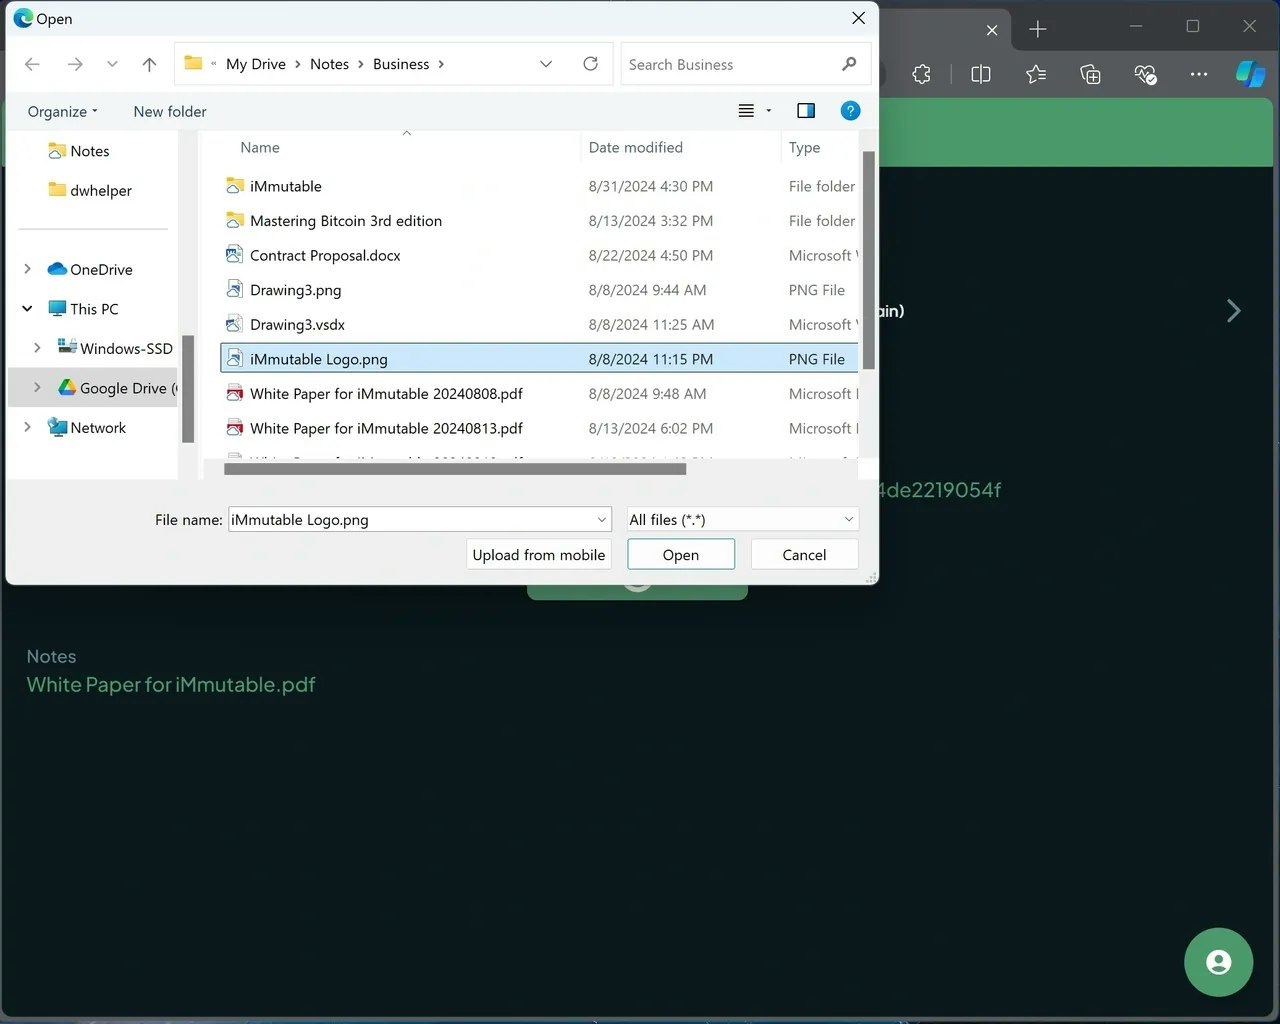Open new tab in Edge browser
This screenshot has height=1024, width=1280.
tap(1038, 30)
